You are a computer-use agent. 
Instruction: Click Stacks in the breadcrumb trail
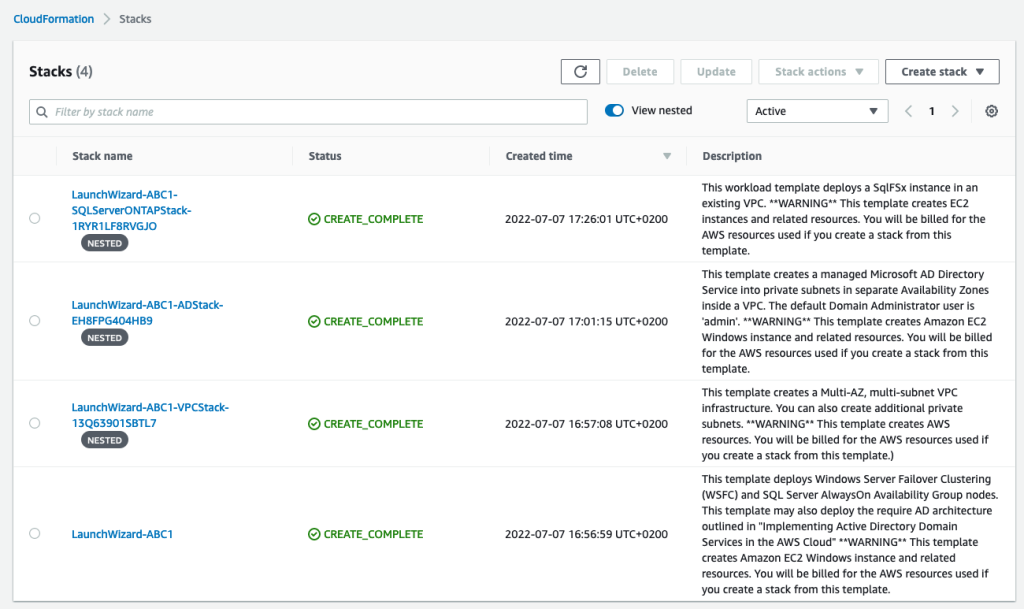coord(135,18)
